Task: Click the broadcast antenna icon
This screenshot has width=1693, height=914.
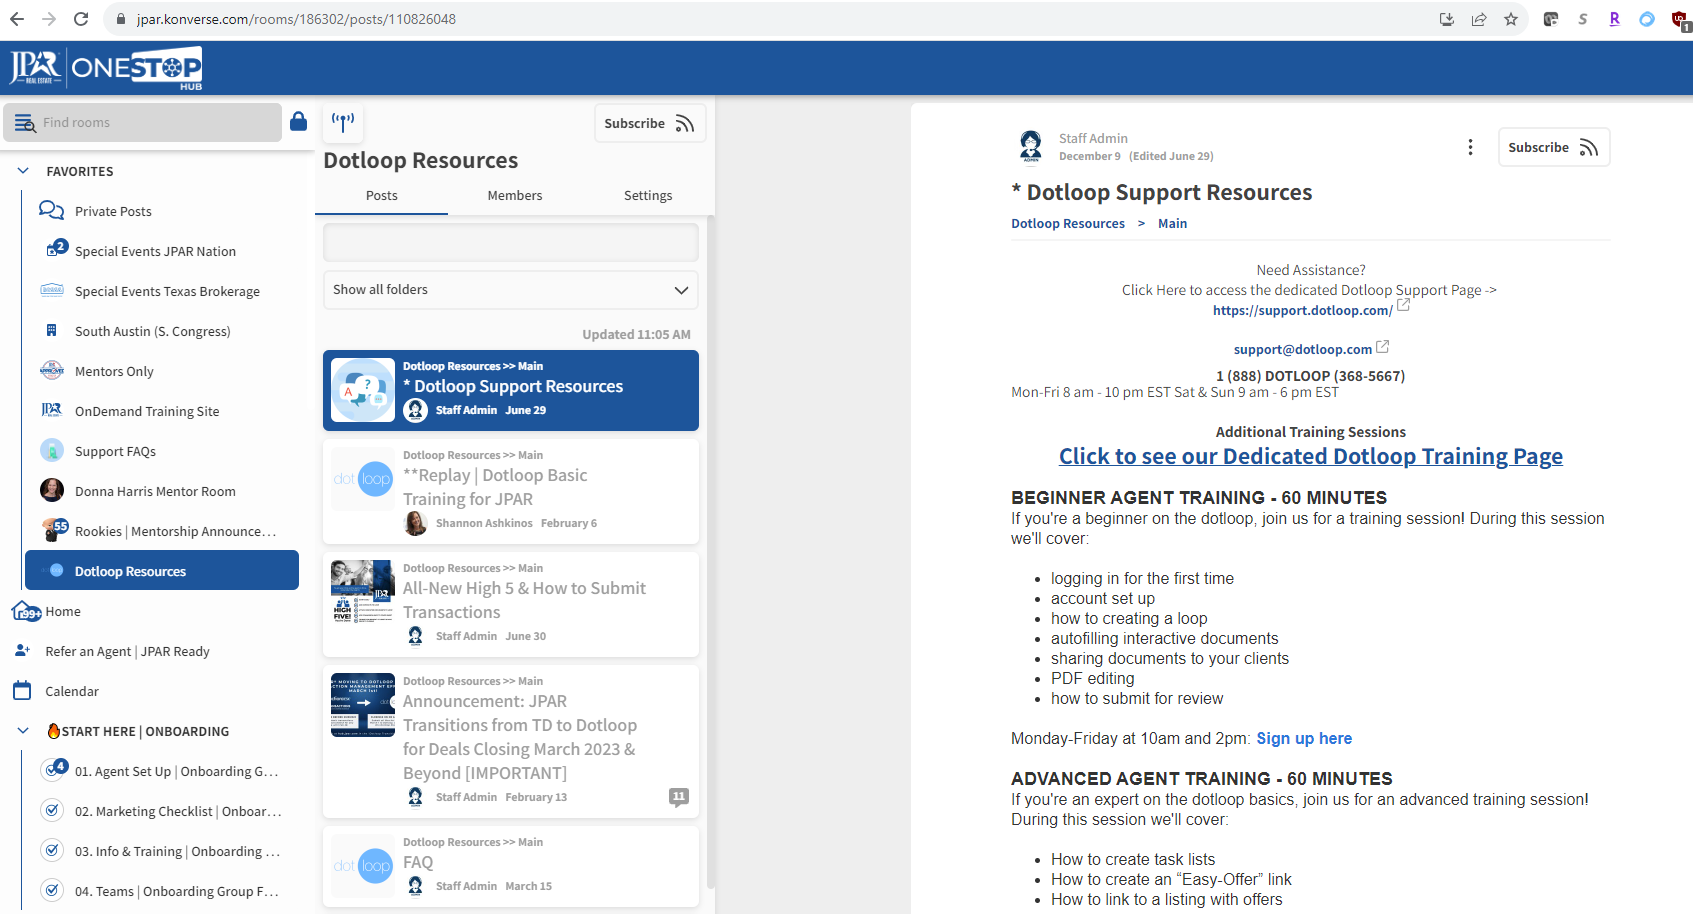Action: coord(343,123)
